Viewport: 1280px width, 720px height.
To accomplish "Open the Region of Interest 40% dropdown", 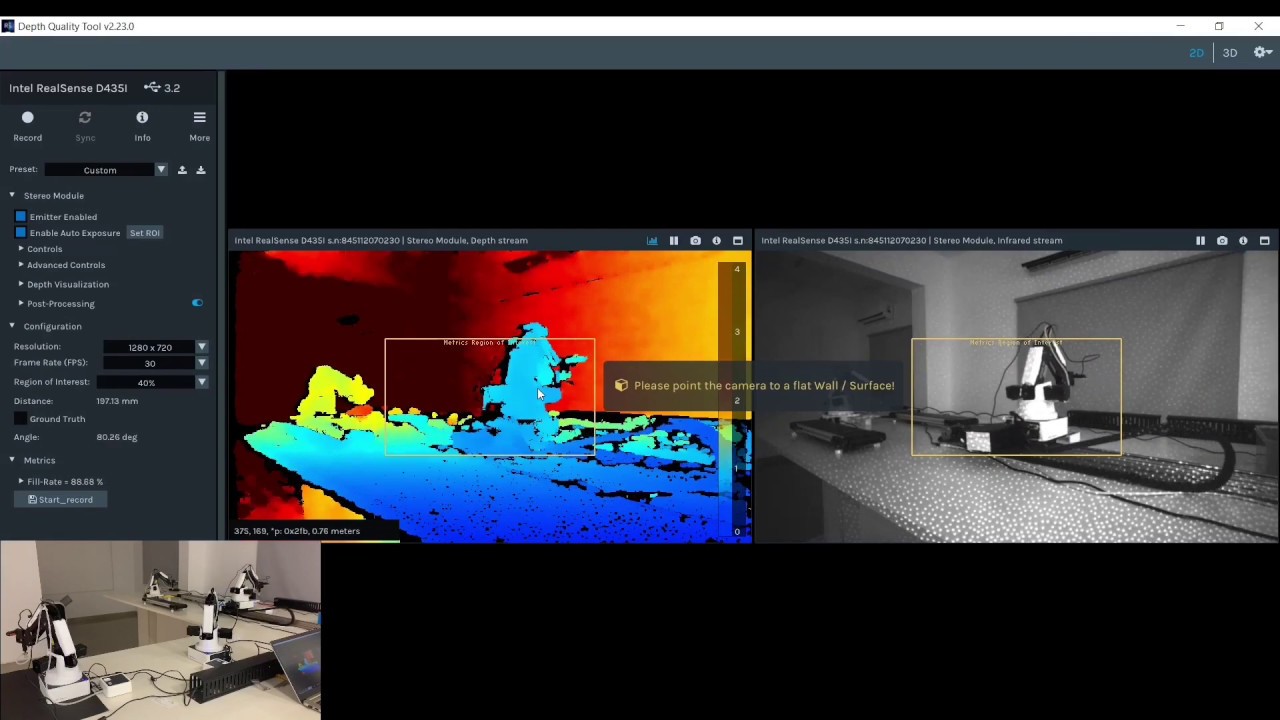I will [155, 382].
